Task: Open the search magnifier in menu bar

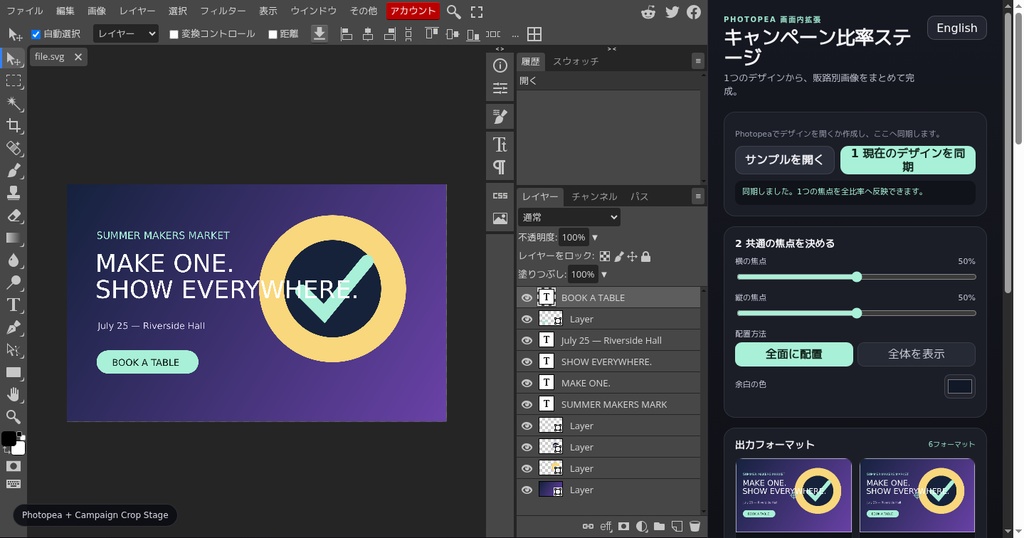Action: pos(453,12)
